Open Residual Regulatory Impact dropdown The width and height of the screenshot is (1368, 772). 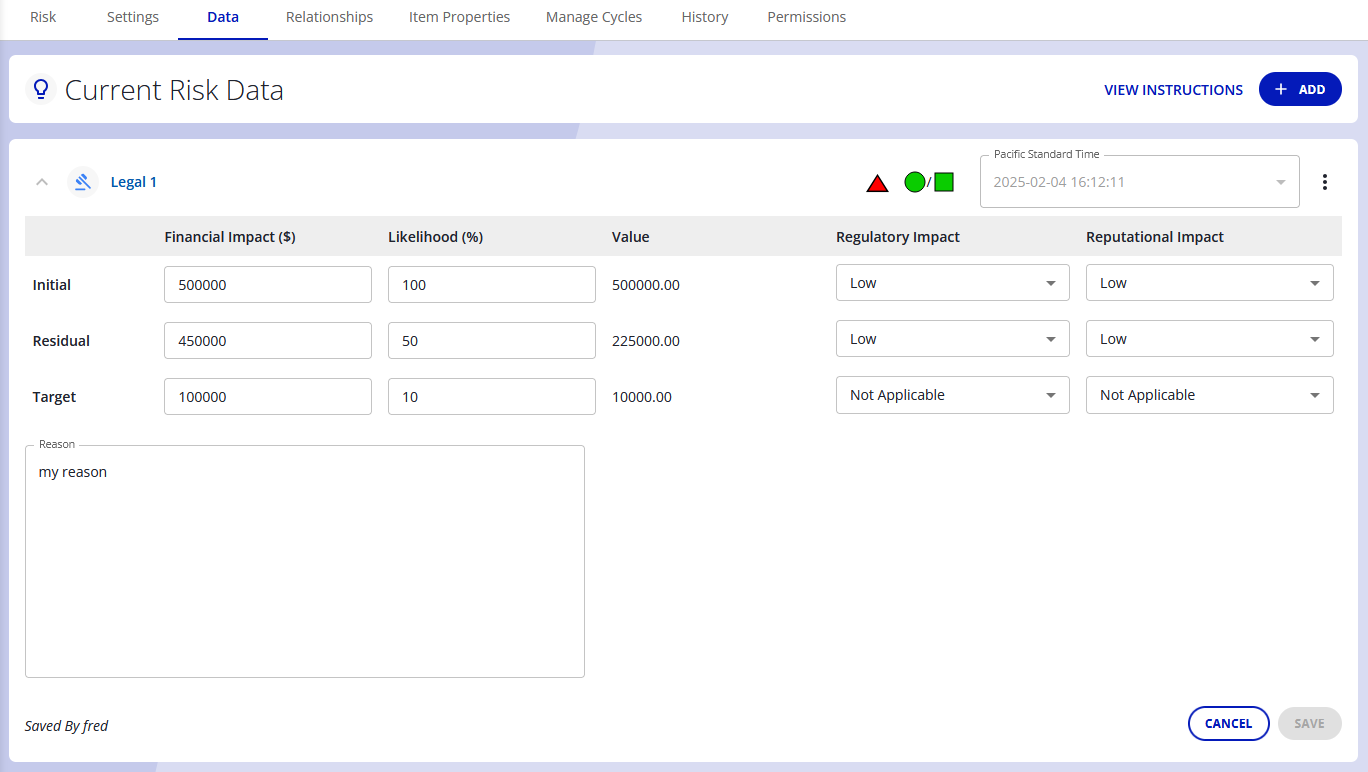point(952,339)
